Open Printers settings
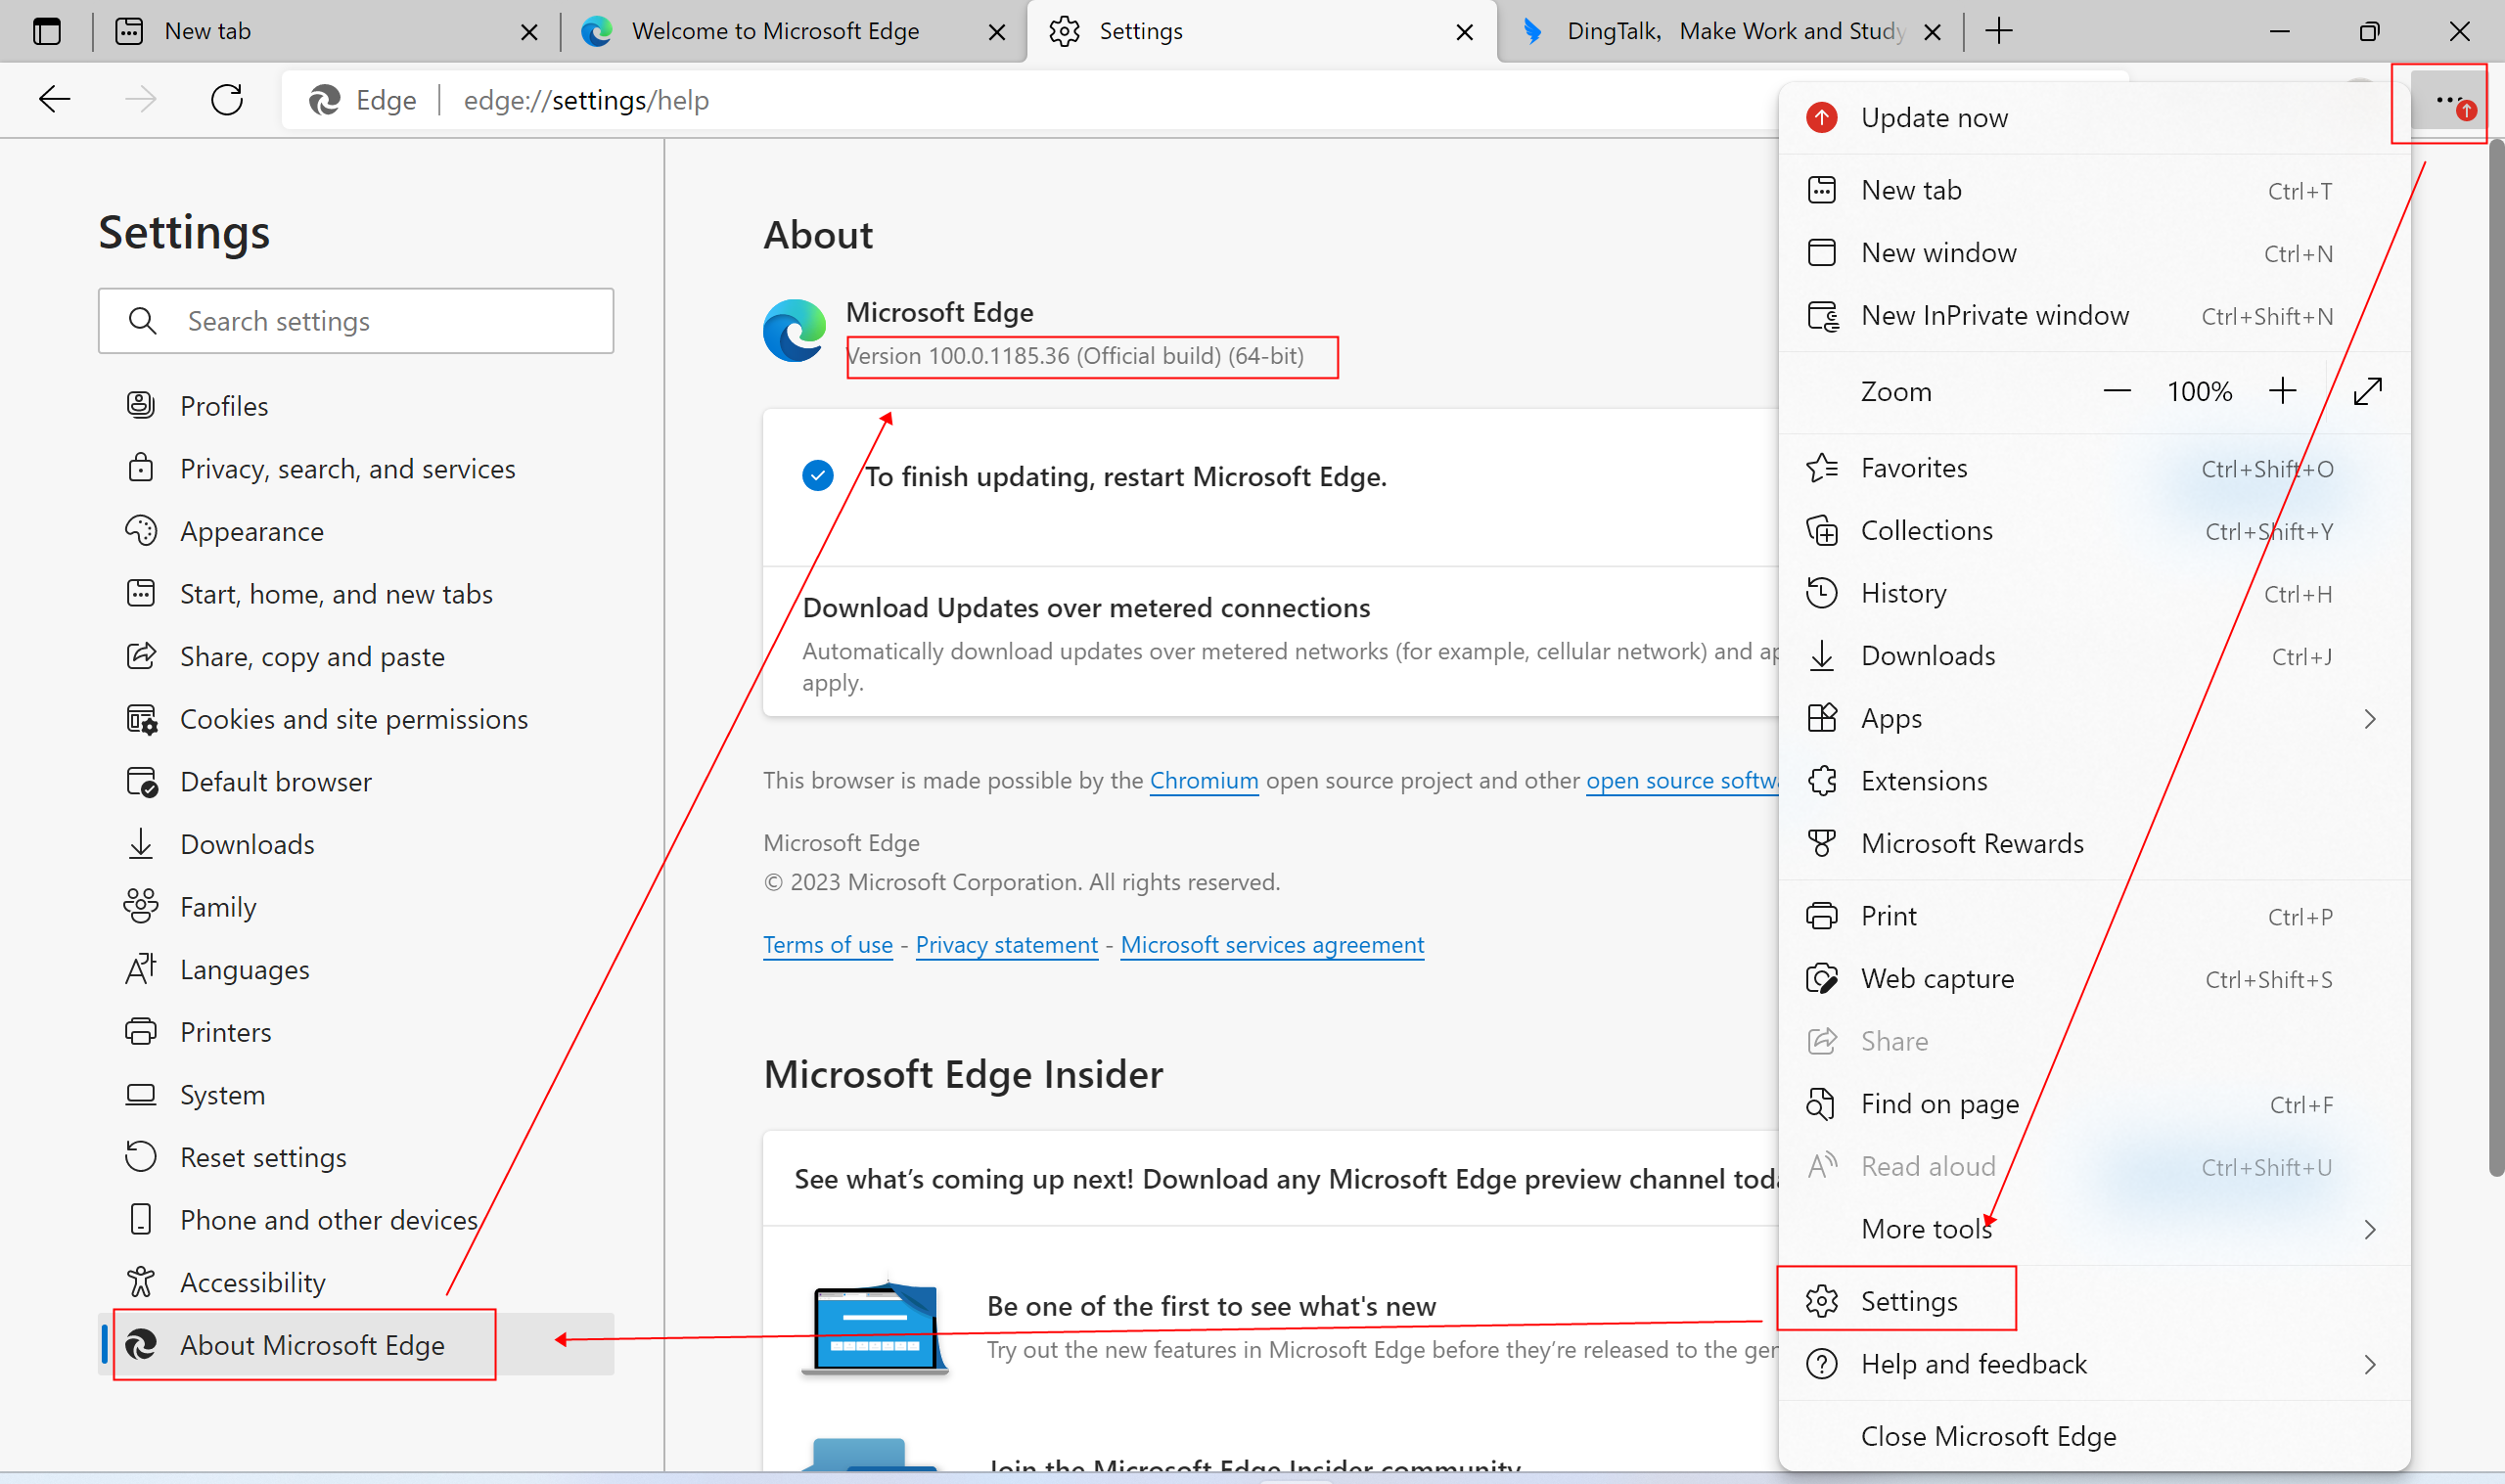 (356, 1032)
